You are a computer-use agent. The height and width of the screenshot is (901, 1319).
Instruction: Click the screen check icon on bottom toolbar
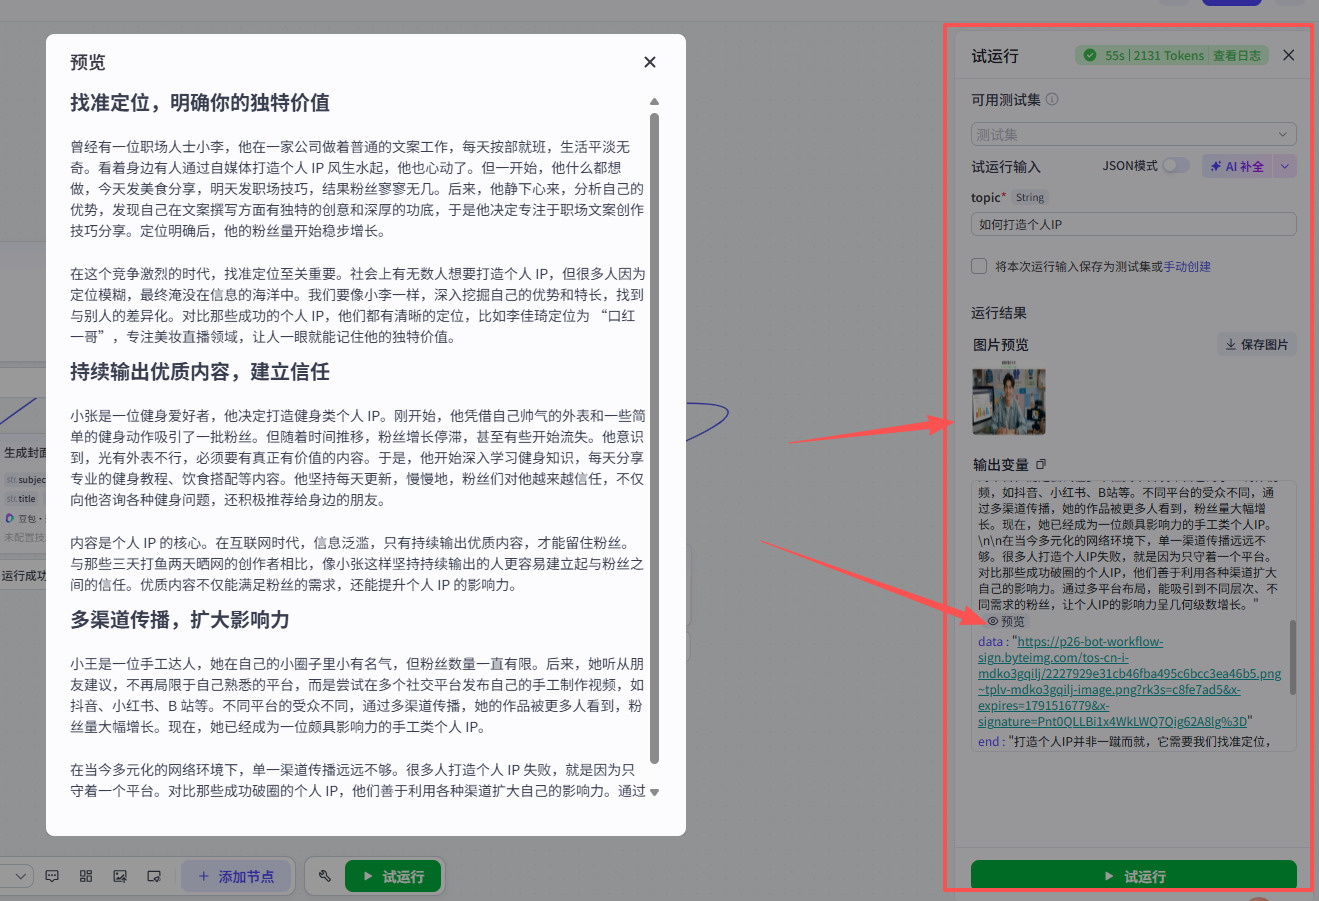[154, 876]
